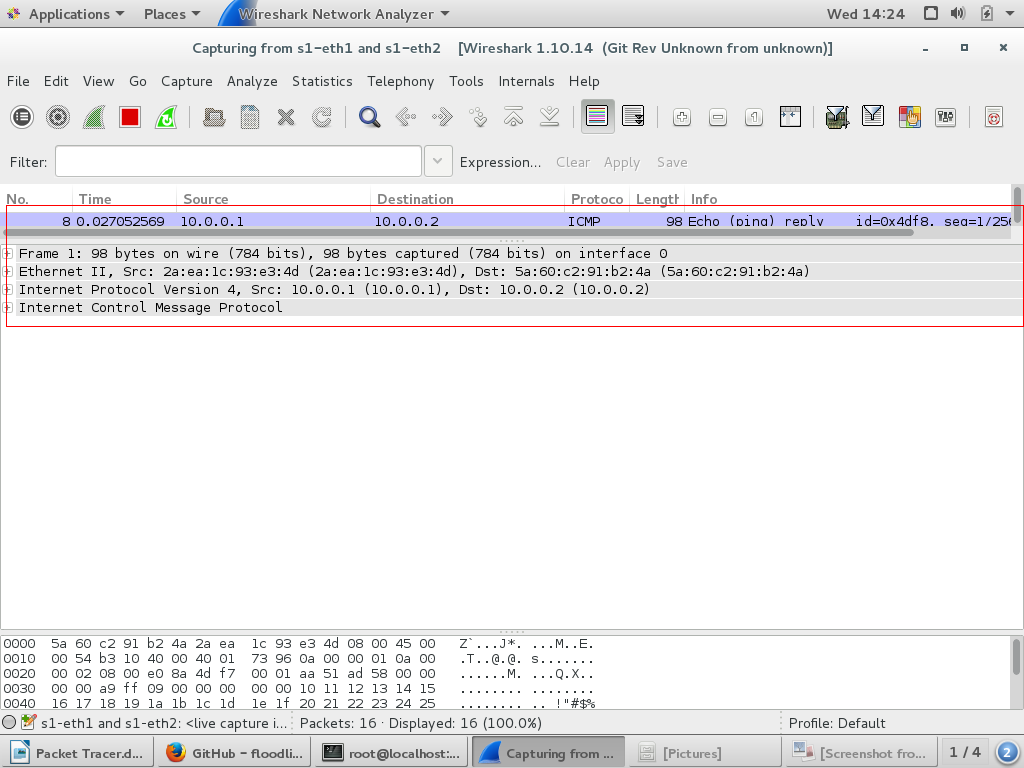Find a packet (magnifier icon)
The height and width of the screenshot is (768, 1024).
click(x=369, y=117)
